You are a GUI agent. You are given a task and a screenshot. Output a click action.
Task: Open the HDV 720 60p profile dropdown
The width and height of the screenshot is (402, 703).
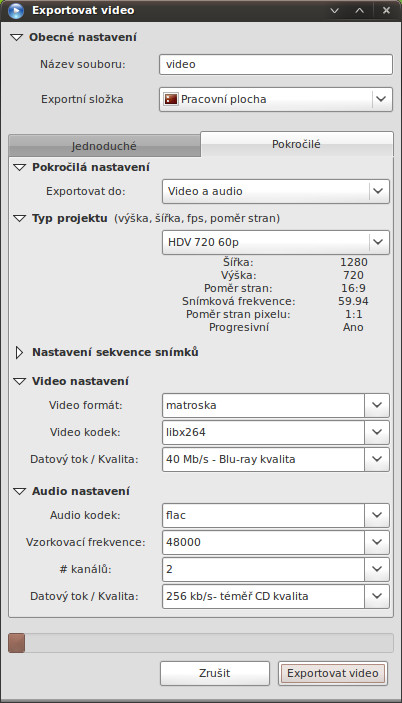(x=276, y=242)
